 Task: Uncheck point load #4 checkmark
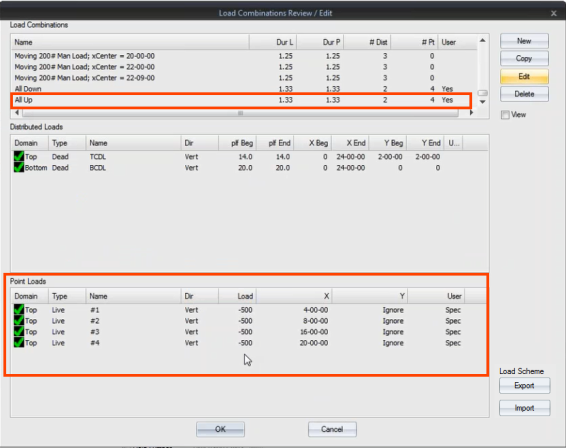tap(19, 342)
